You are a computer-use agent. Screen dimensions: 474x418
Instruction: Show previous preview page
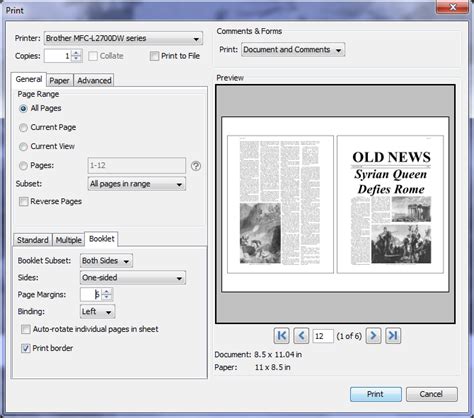pyautogui.click(x=301, y=335)
